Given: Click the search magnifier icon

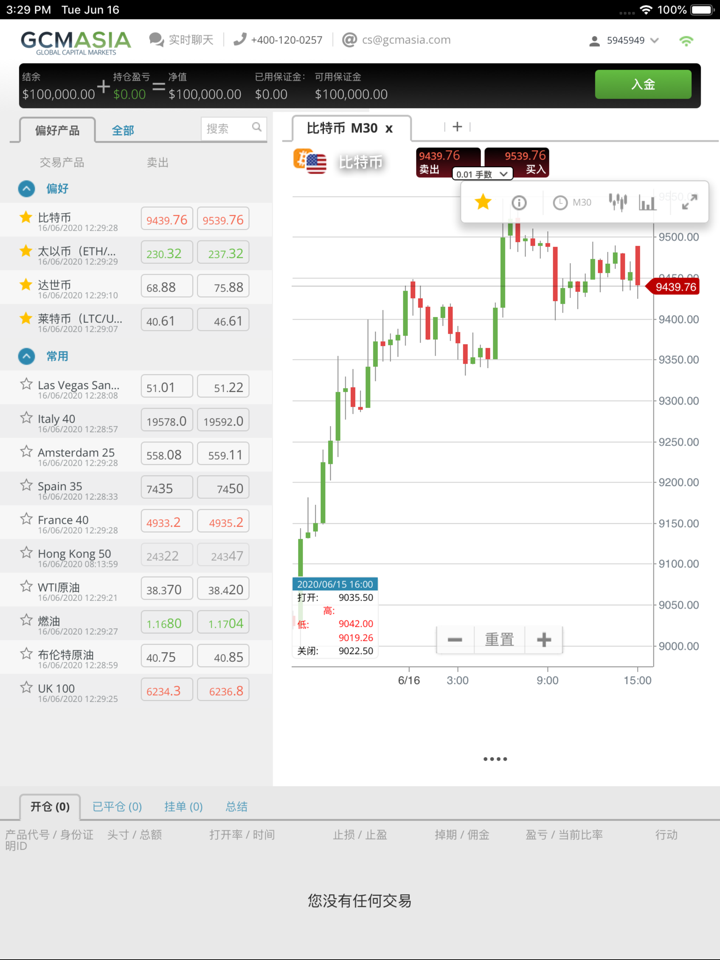Looking at the screenshot, I should click(x=257, y=128).
